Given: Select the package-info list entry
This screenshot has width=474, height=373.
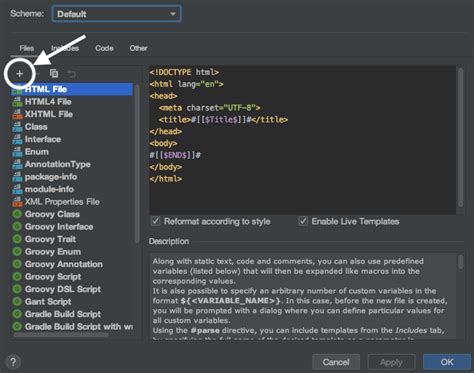Looking at the screenshot, I should point(51,177).
